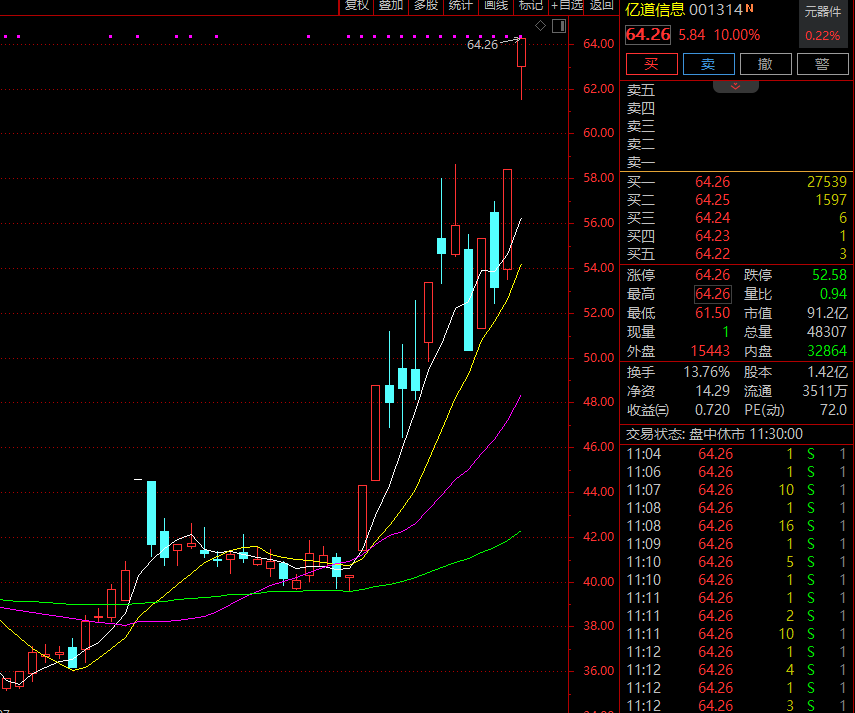This screenshot has height=713, width=855.
Task: Click the red 买 buy button
Action: point(652,64)
